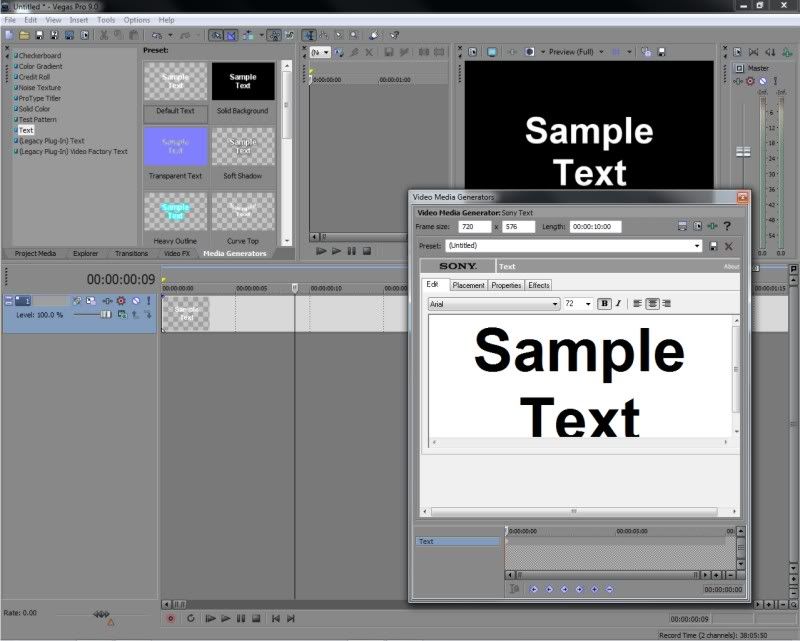800x641 pixels.
Task: Select Credit Roll generator in list
Action: pyautogui.click(x=34, y=77)
